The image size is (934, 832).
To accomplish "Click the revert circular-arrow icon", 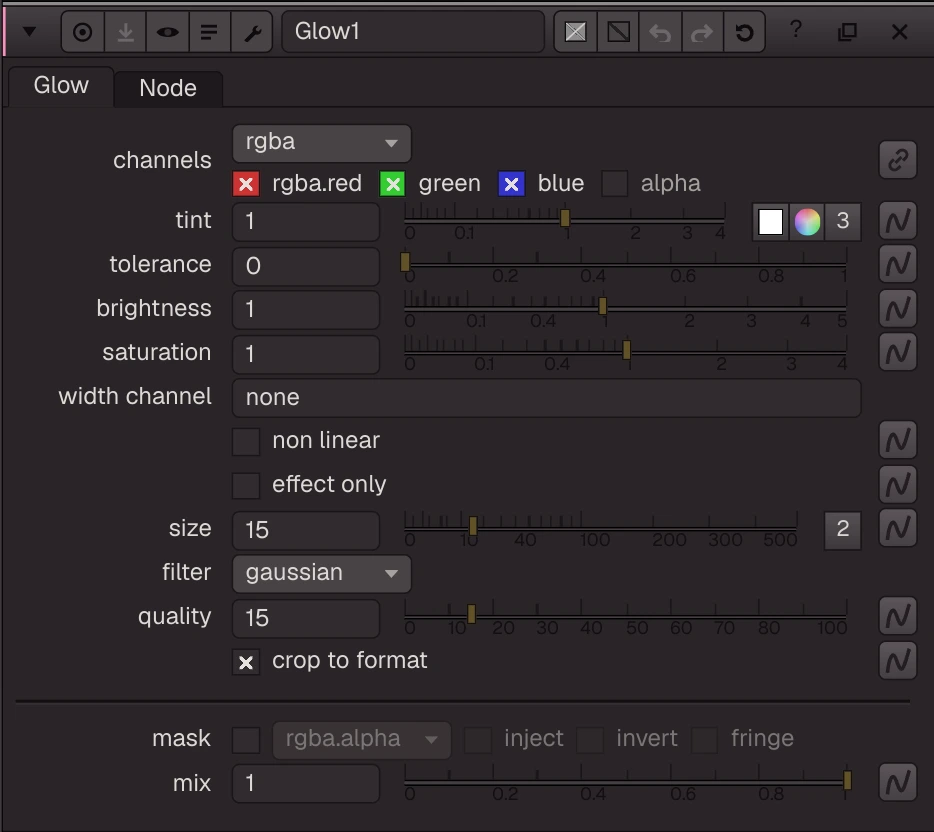I will pos(744,32).
